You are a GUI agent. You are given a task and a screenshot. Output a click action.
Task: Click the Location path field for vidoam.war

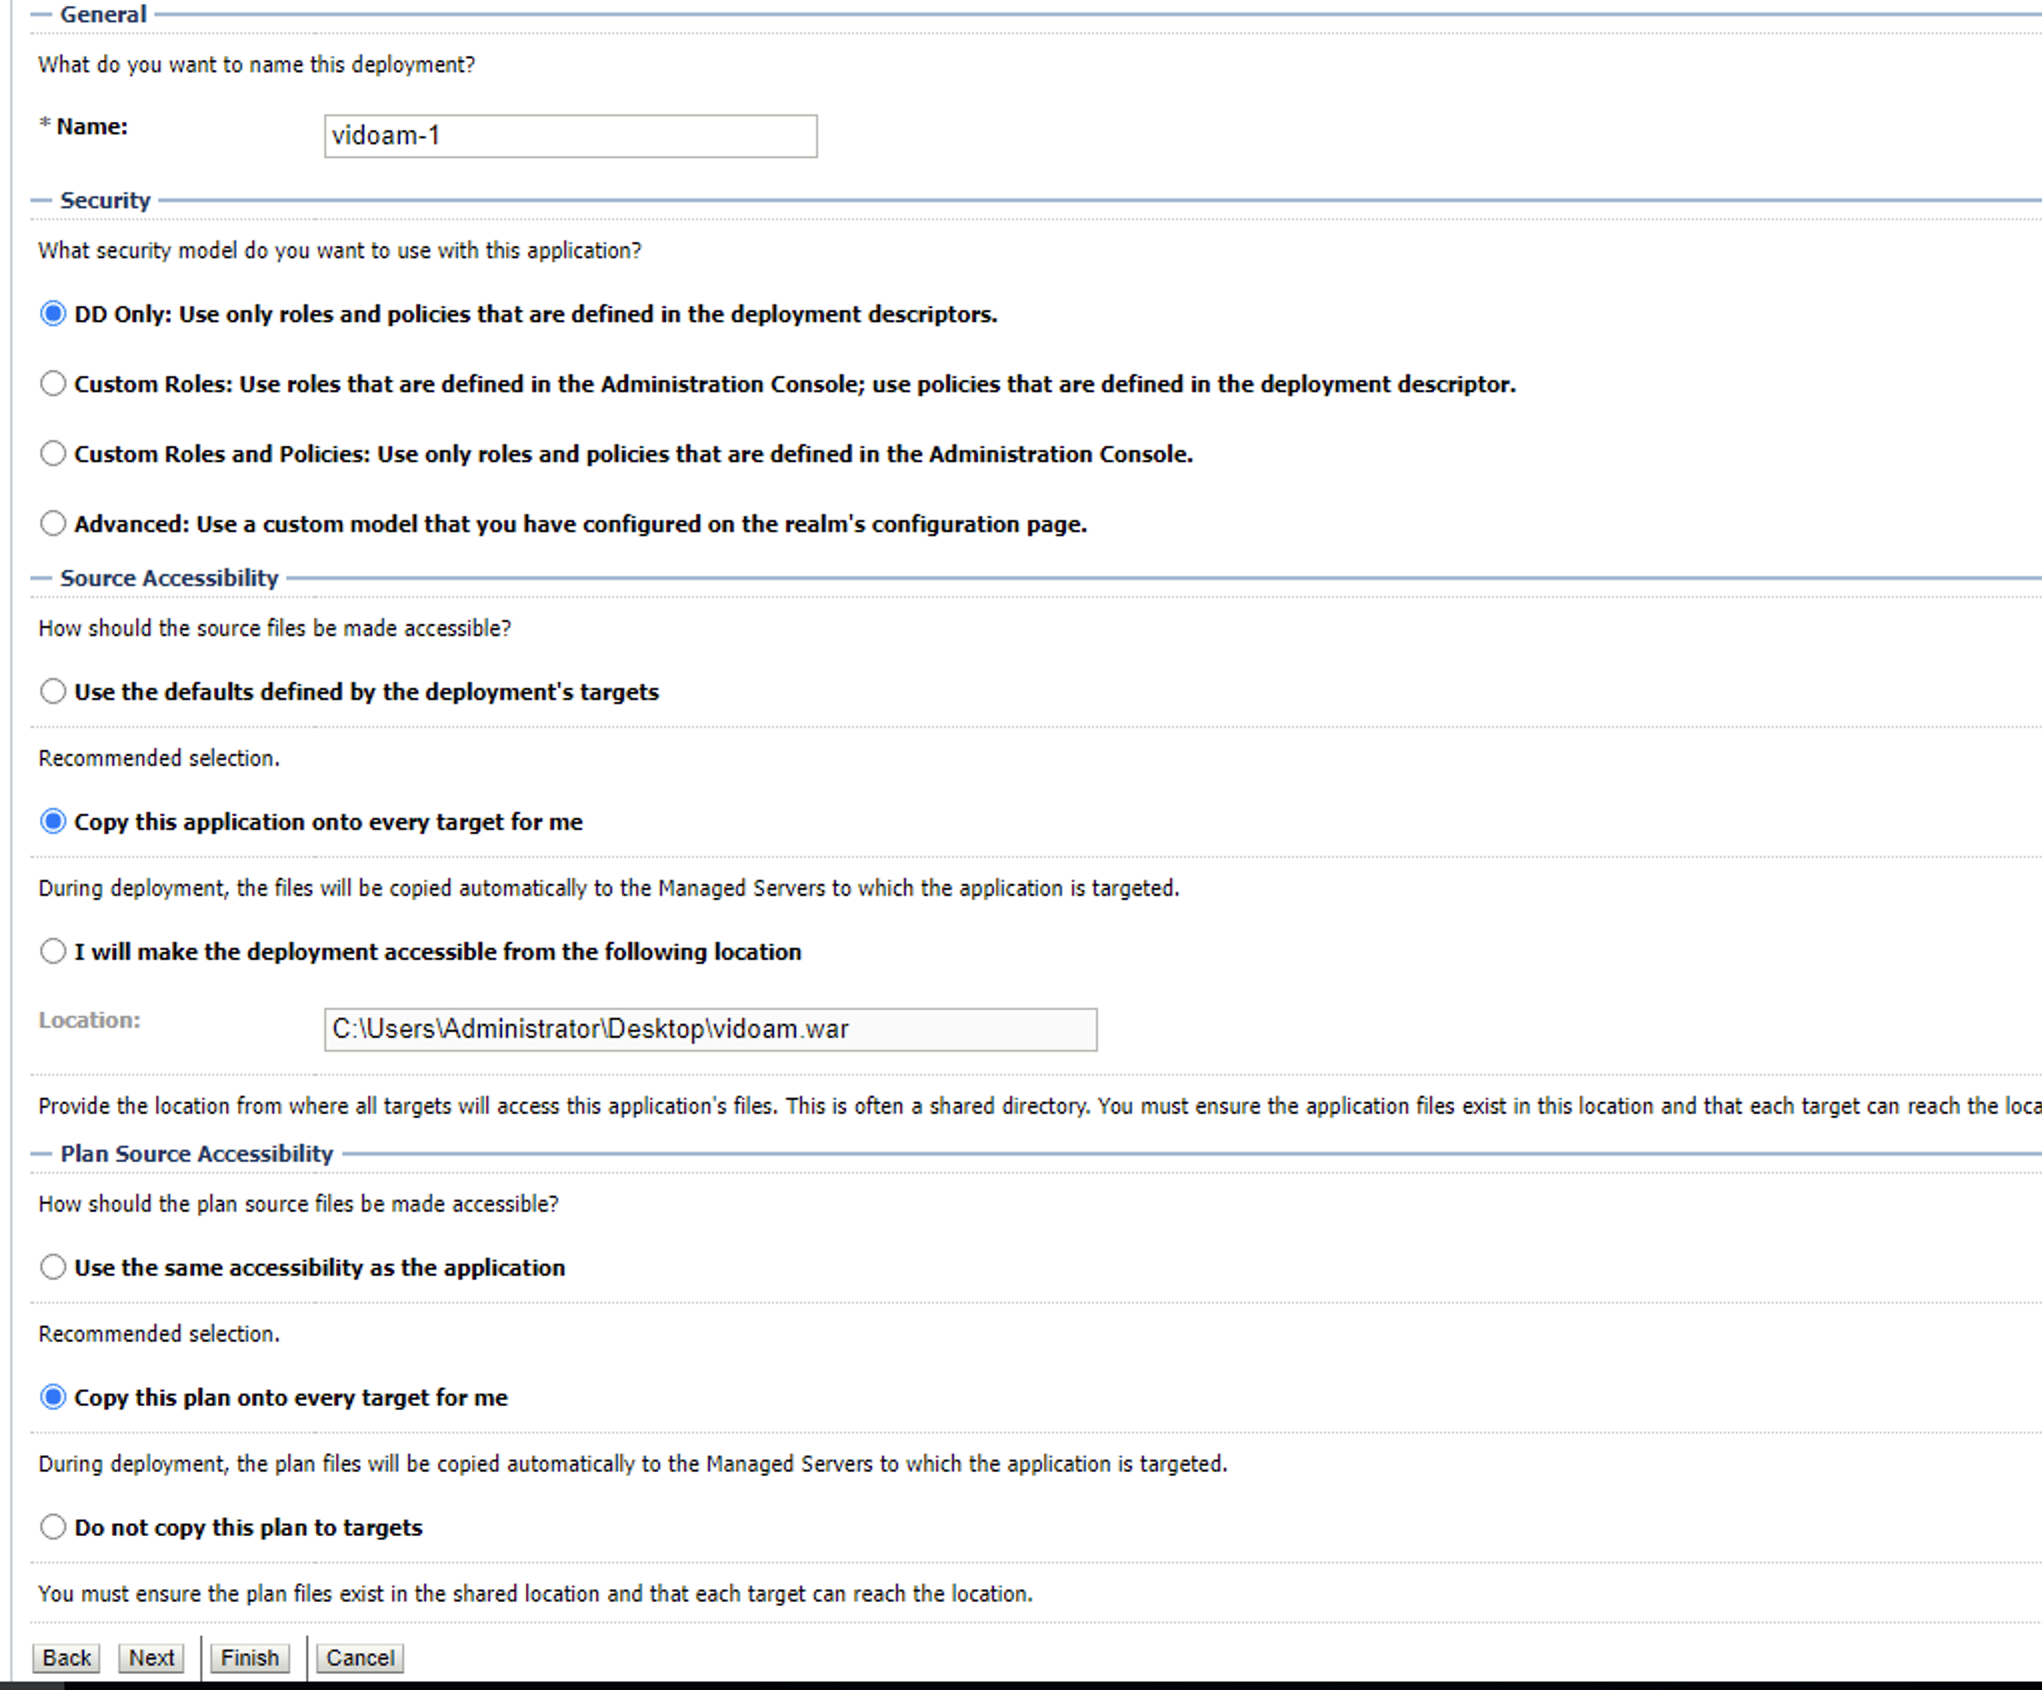(x=710, y=1029)
